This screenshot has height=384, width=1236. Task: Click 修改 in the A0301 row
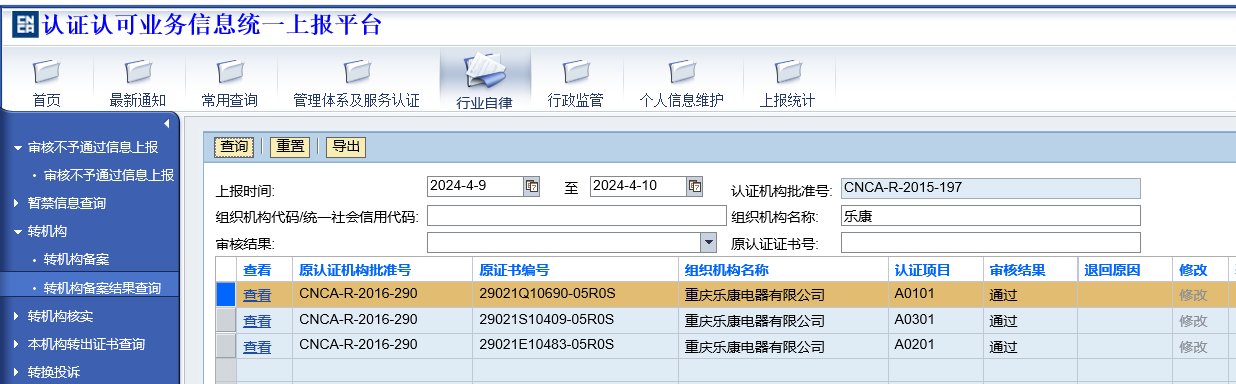(x=1193, y=321)
